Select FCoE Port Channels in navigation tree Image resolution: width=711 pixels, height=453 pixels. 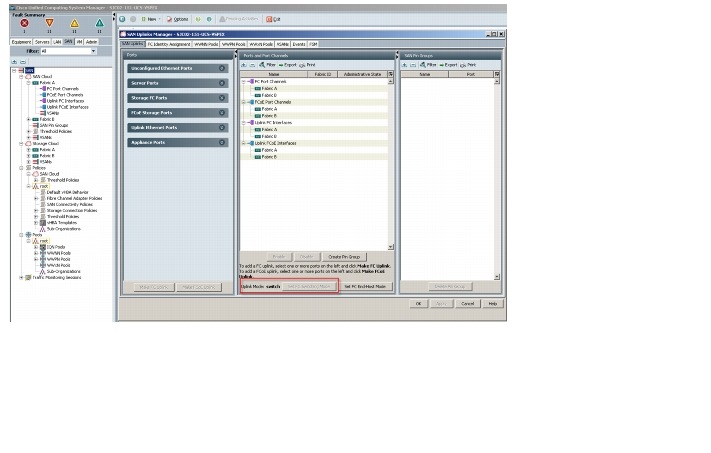coord(65,95)
